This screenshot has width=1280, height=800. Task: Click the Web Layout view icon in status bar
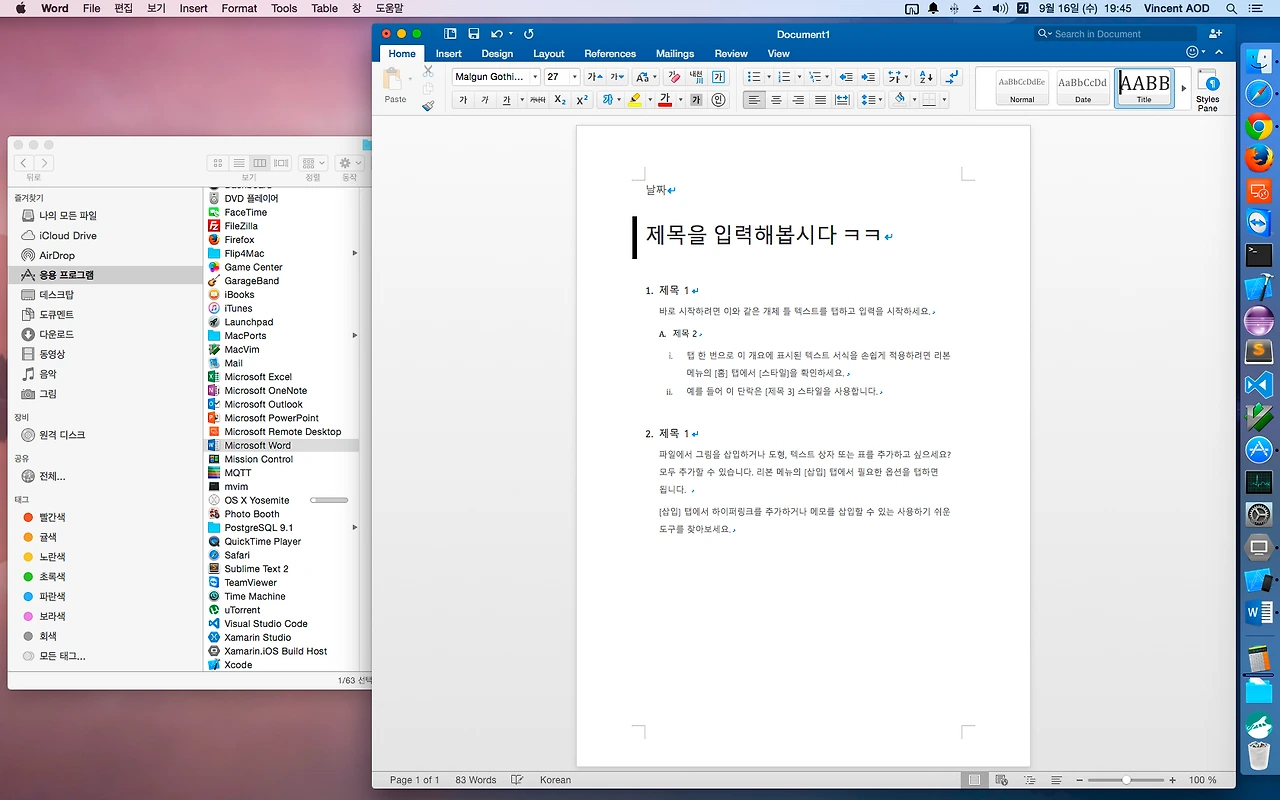click(1002, 780)
